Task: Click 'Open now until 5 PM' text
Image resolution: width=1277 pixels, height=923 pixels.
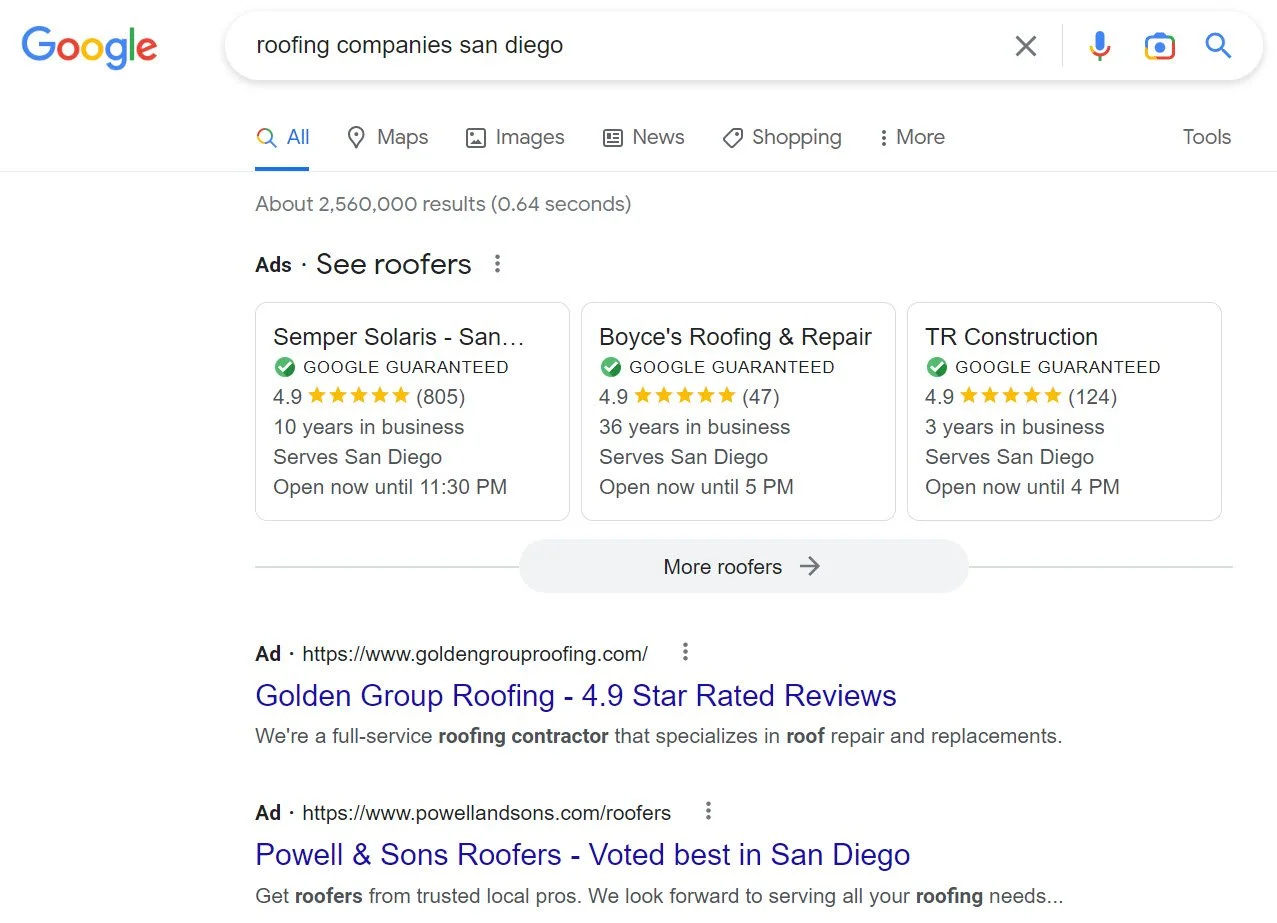Action: tap(696, 487)
